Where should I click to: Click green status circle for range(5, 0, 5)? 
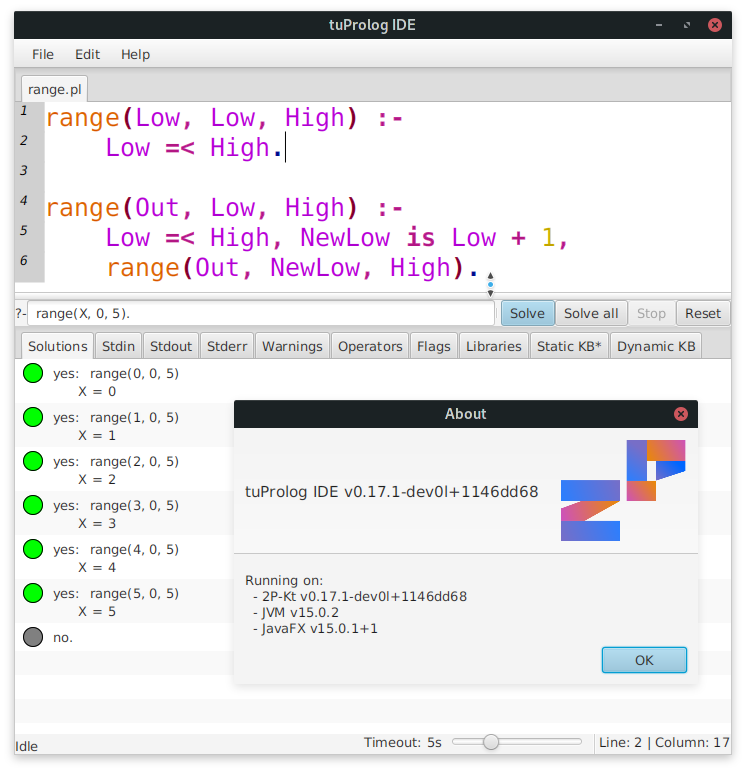[33, 593]
